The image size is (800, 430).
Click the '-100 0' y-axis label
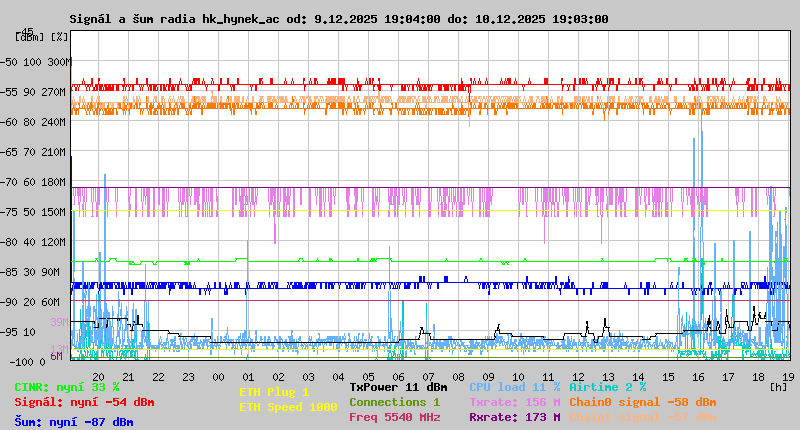coord(27,362)
